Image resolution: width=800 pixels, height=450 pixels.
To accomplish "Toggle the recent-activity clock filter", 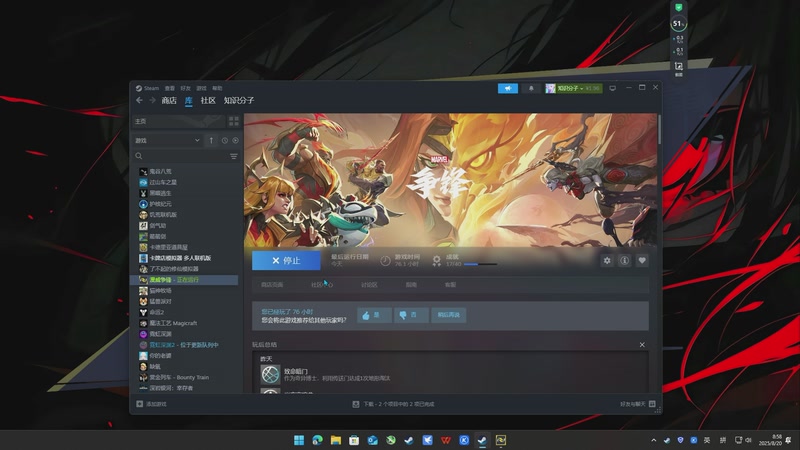I will click(x=224, y=140).
